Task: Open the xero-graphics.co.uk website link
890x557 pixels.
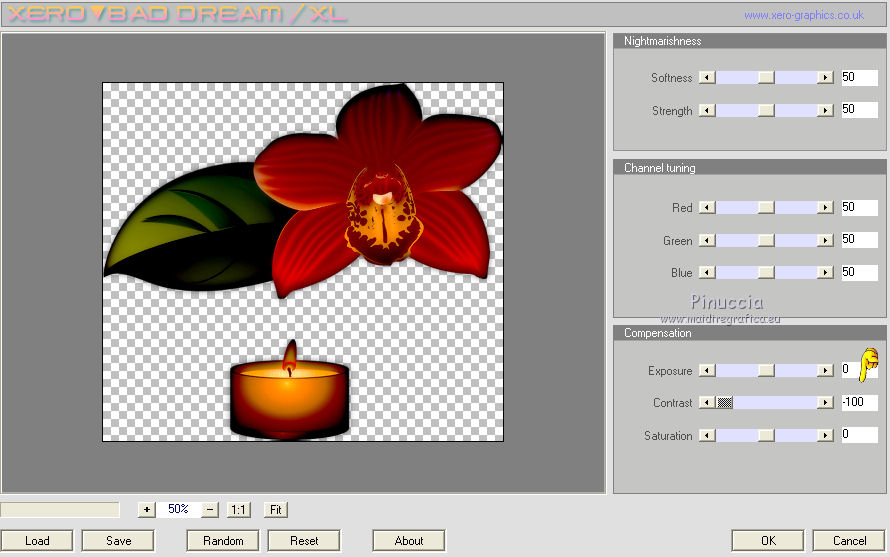Action: (803, 15)
